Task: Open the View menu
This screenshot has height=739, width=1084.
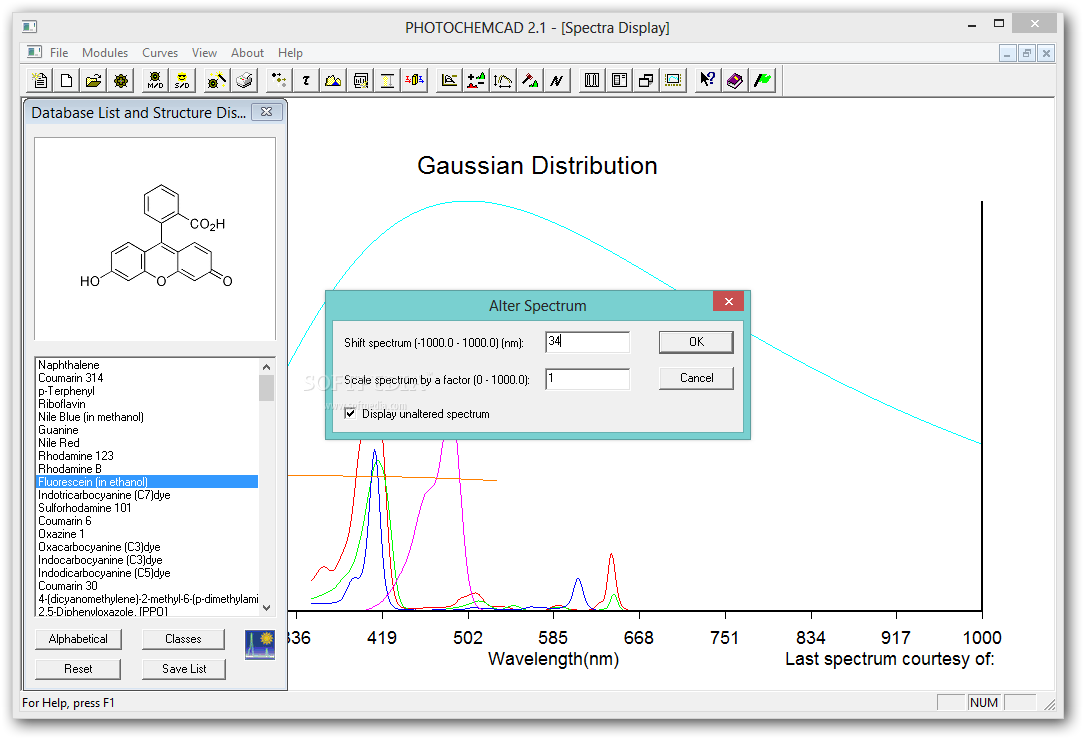Action: click(x=204, y=53)
